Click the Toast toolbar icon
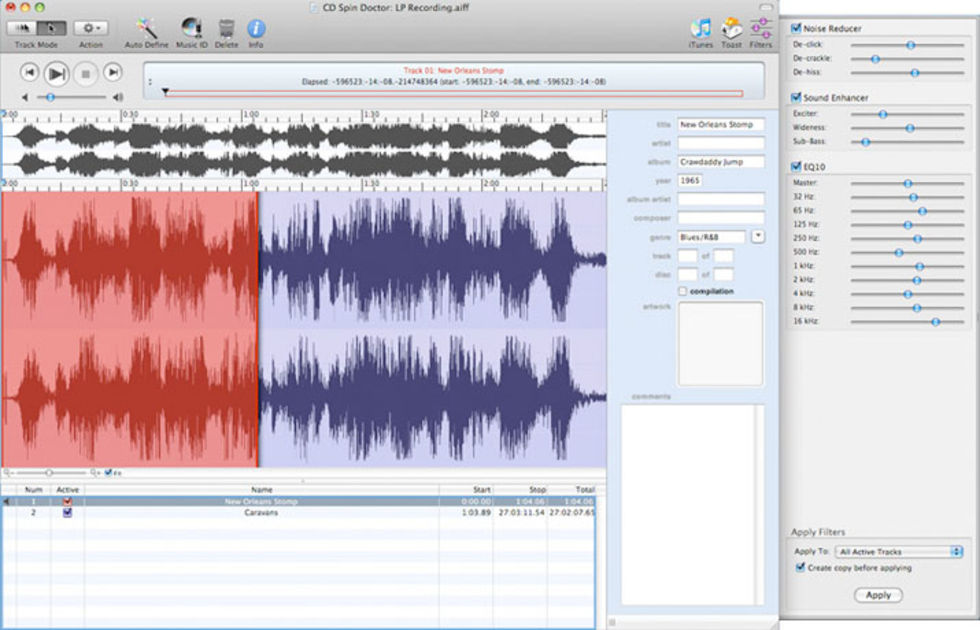The width and height of the screenshot is (980, 630). (x=732, y=27)
